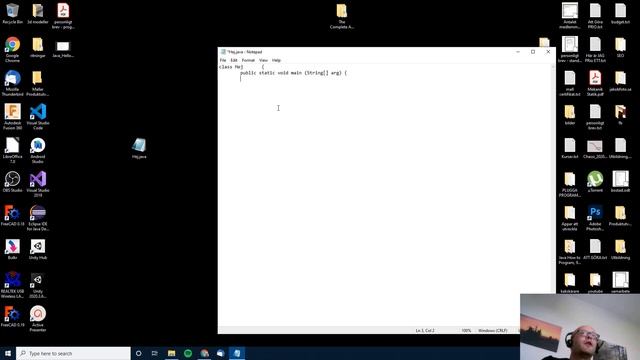The image size is (640, 360).
Task: Open Cortana from the taskbar
Action: click(138, 353)
